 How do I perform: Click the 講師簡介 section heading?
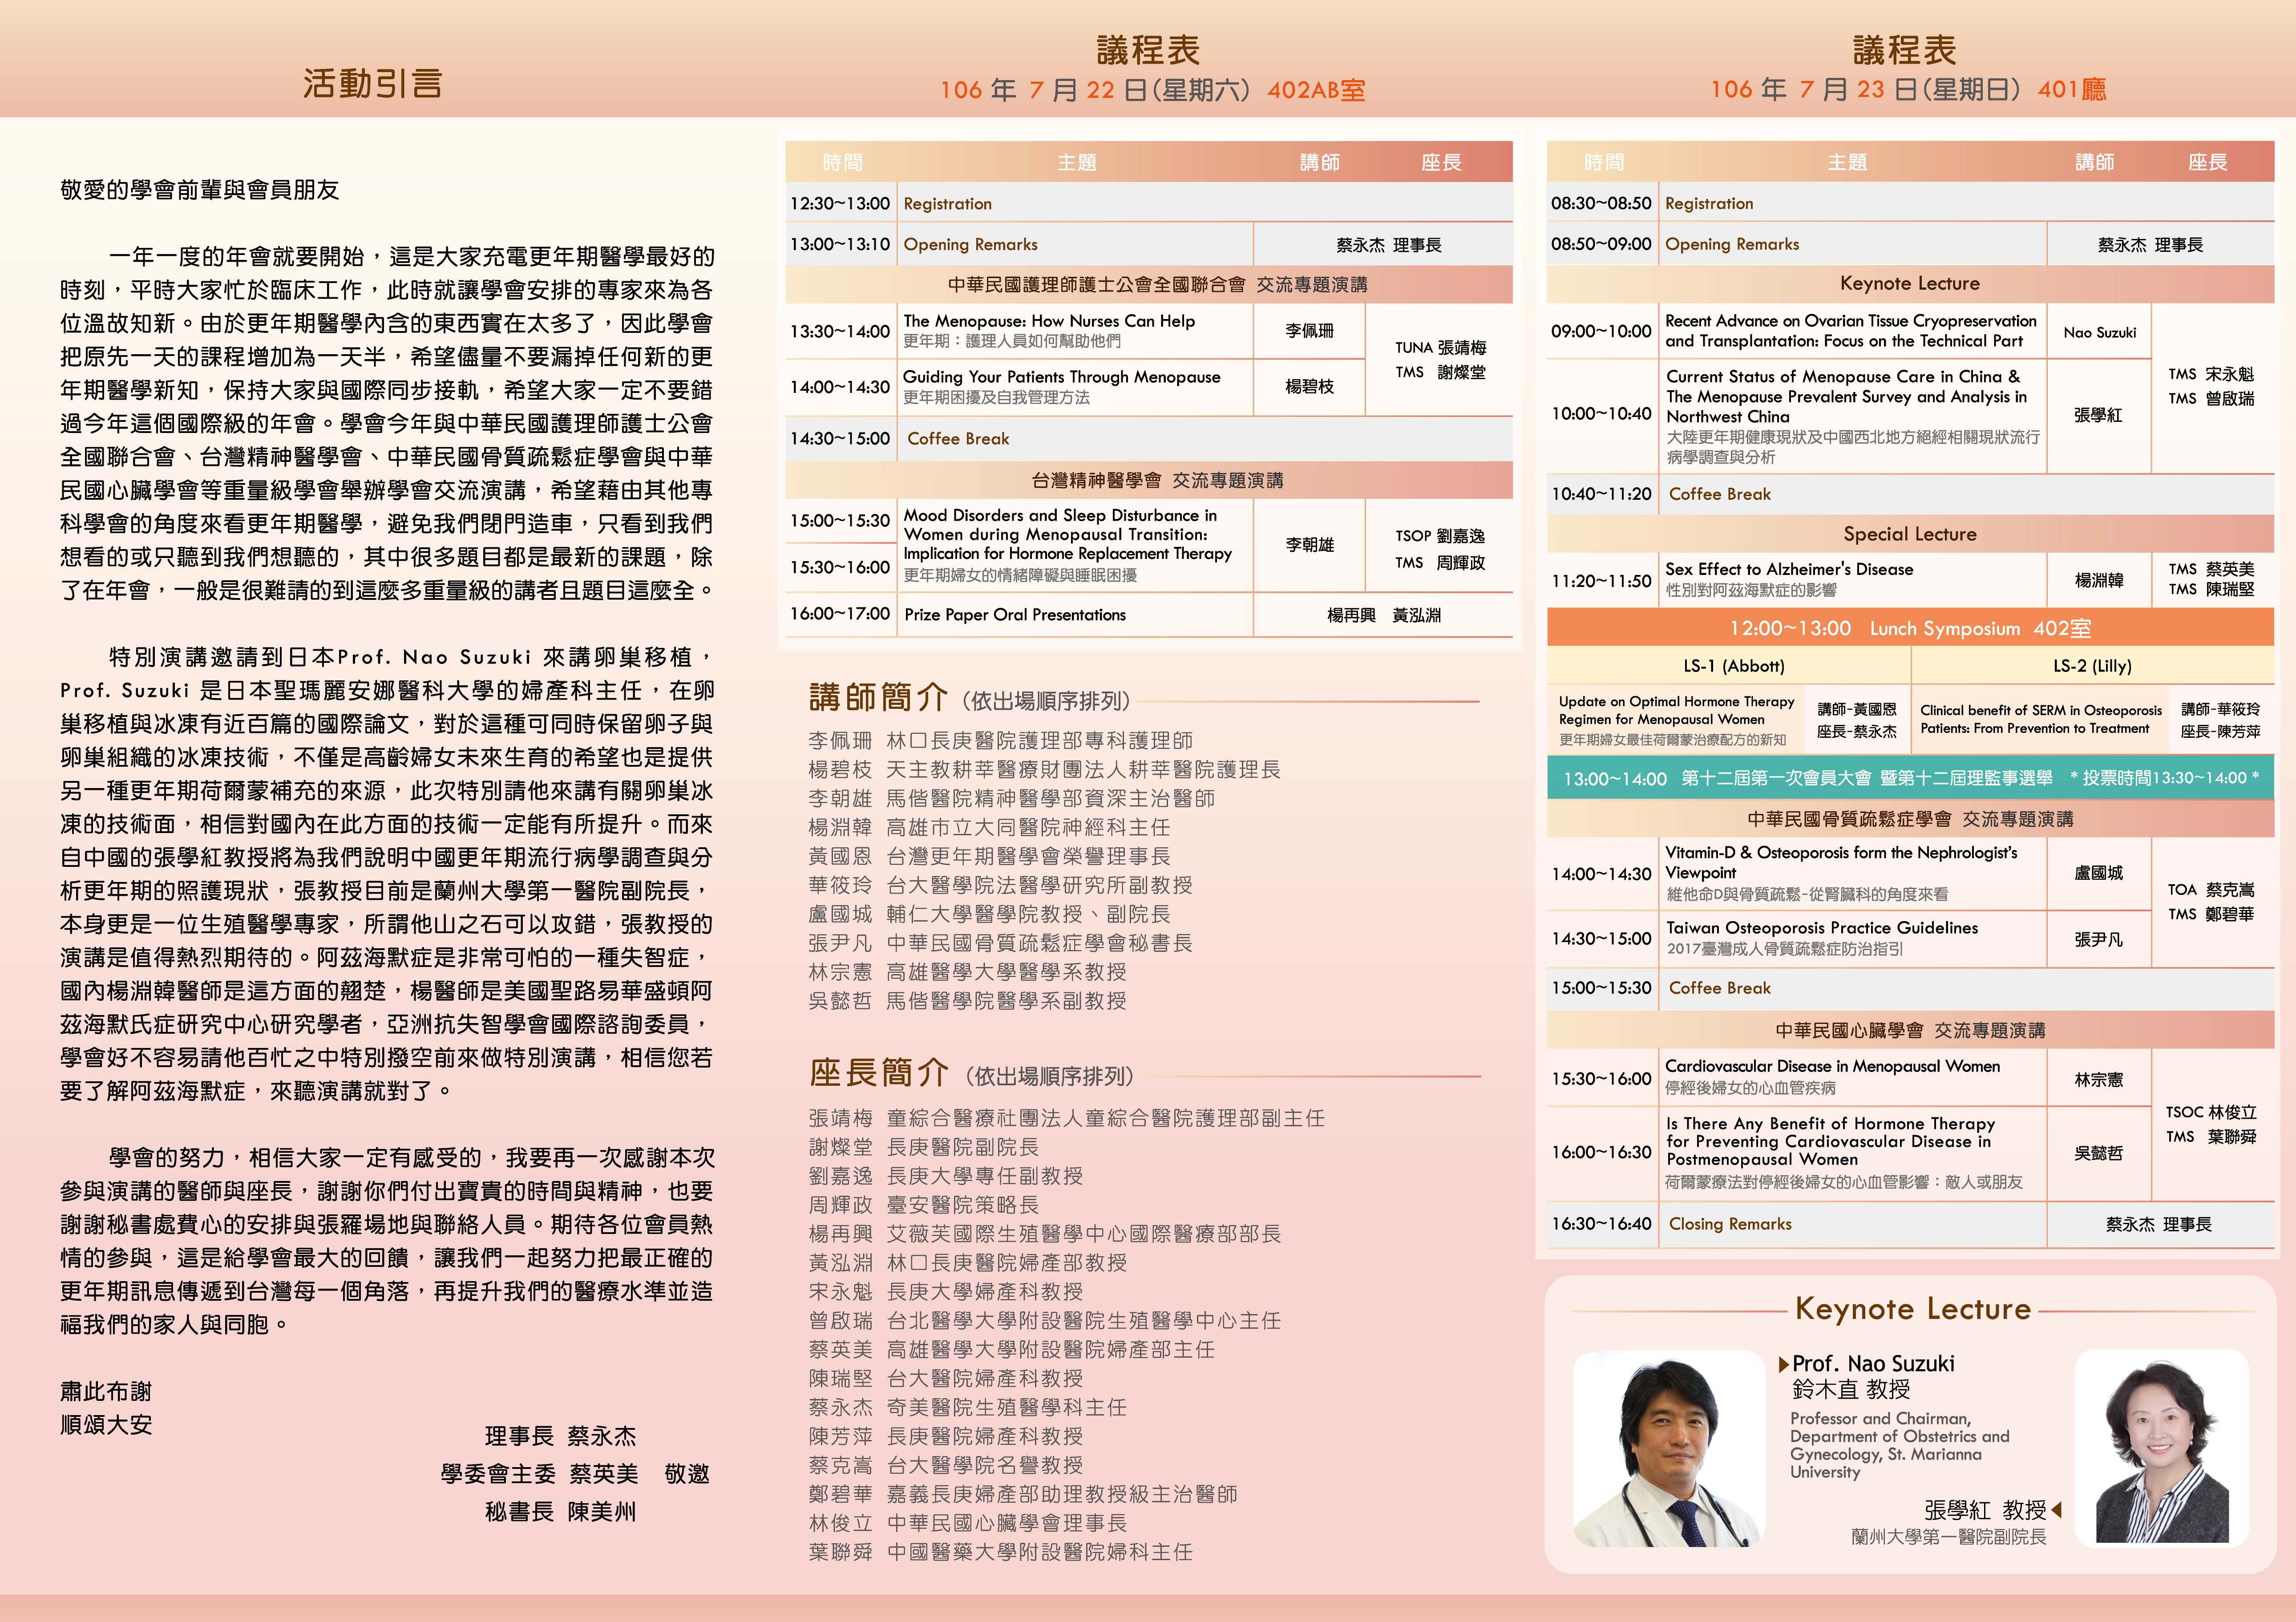coord(878,697)
